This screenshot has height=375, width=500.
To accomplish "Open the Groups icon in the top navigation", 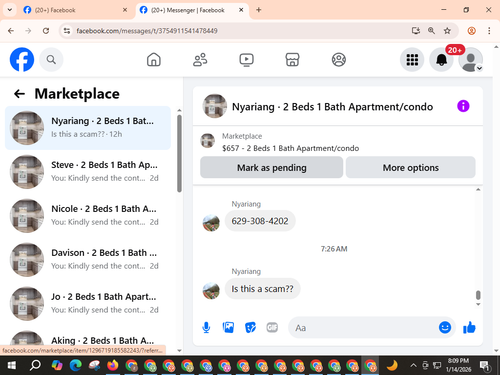I will [339, 60].
